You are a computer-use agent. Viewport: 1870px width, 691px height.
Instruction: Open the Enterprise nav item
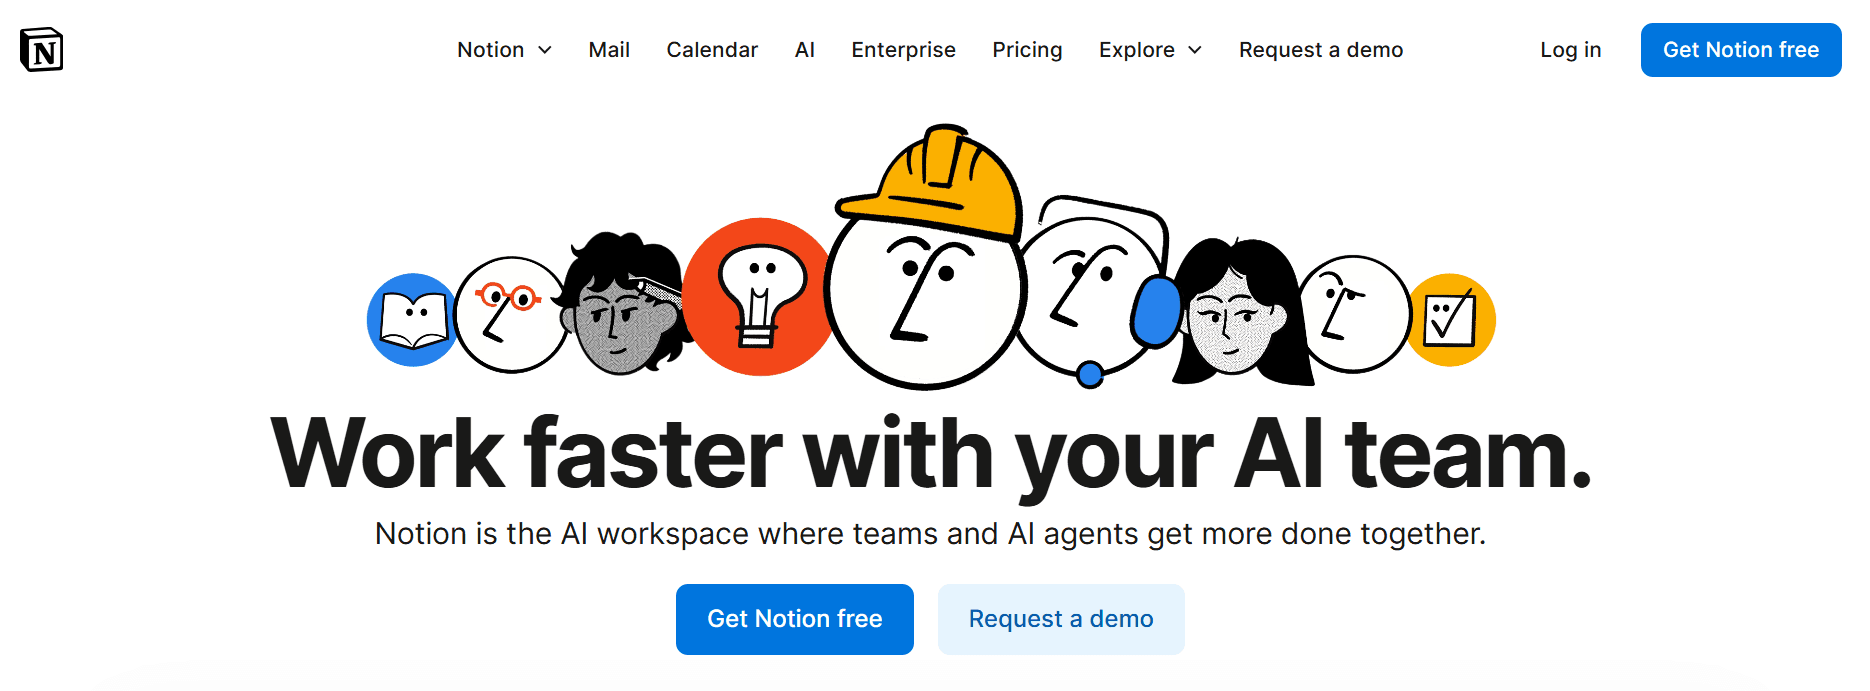click(903, 50)
